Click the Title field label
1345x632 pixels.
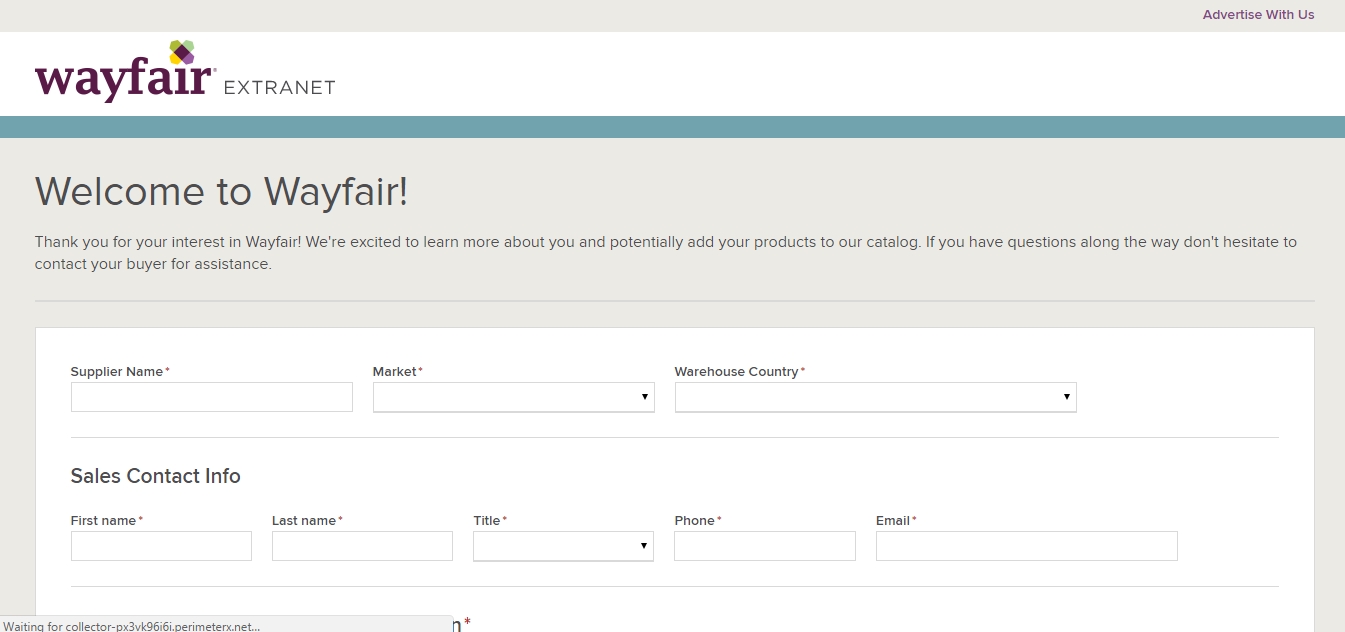[487, 521]
